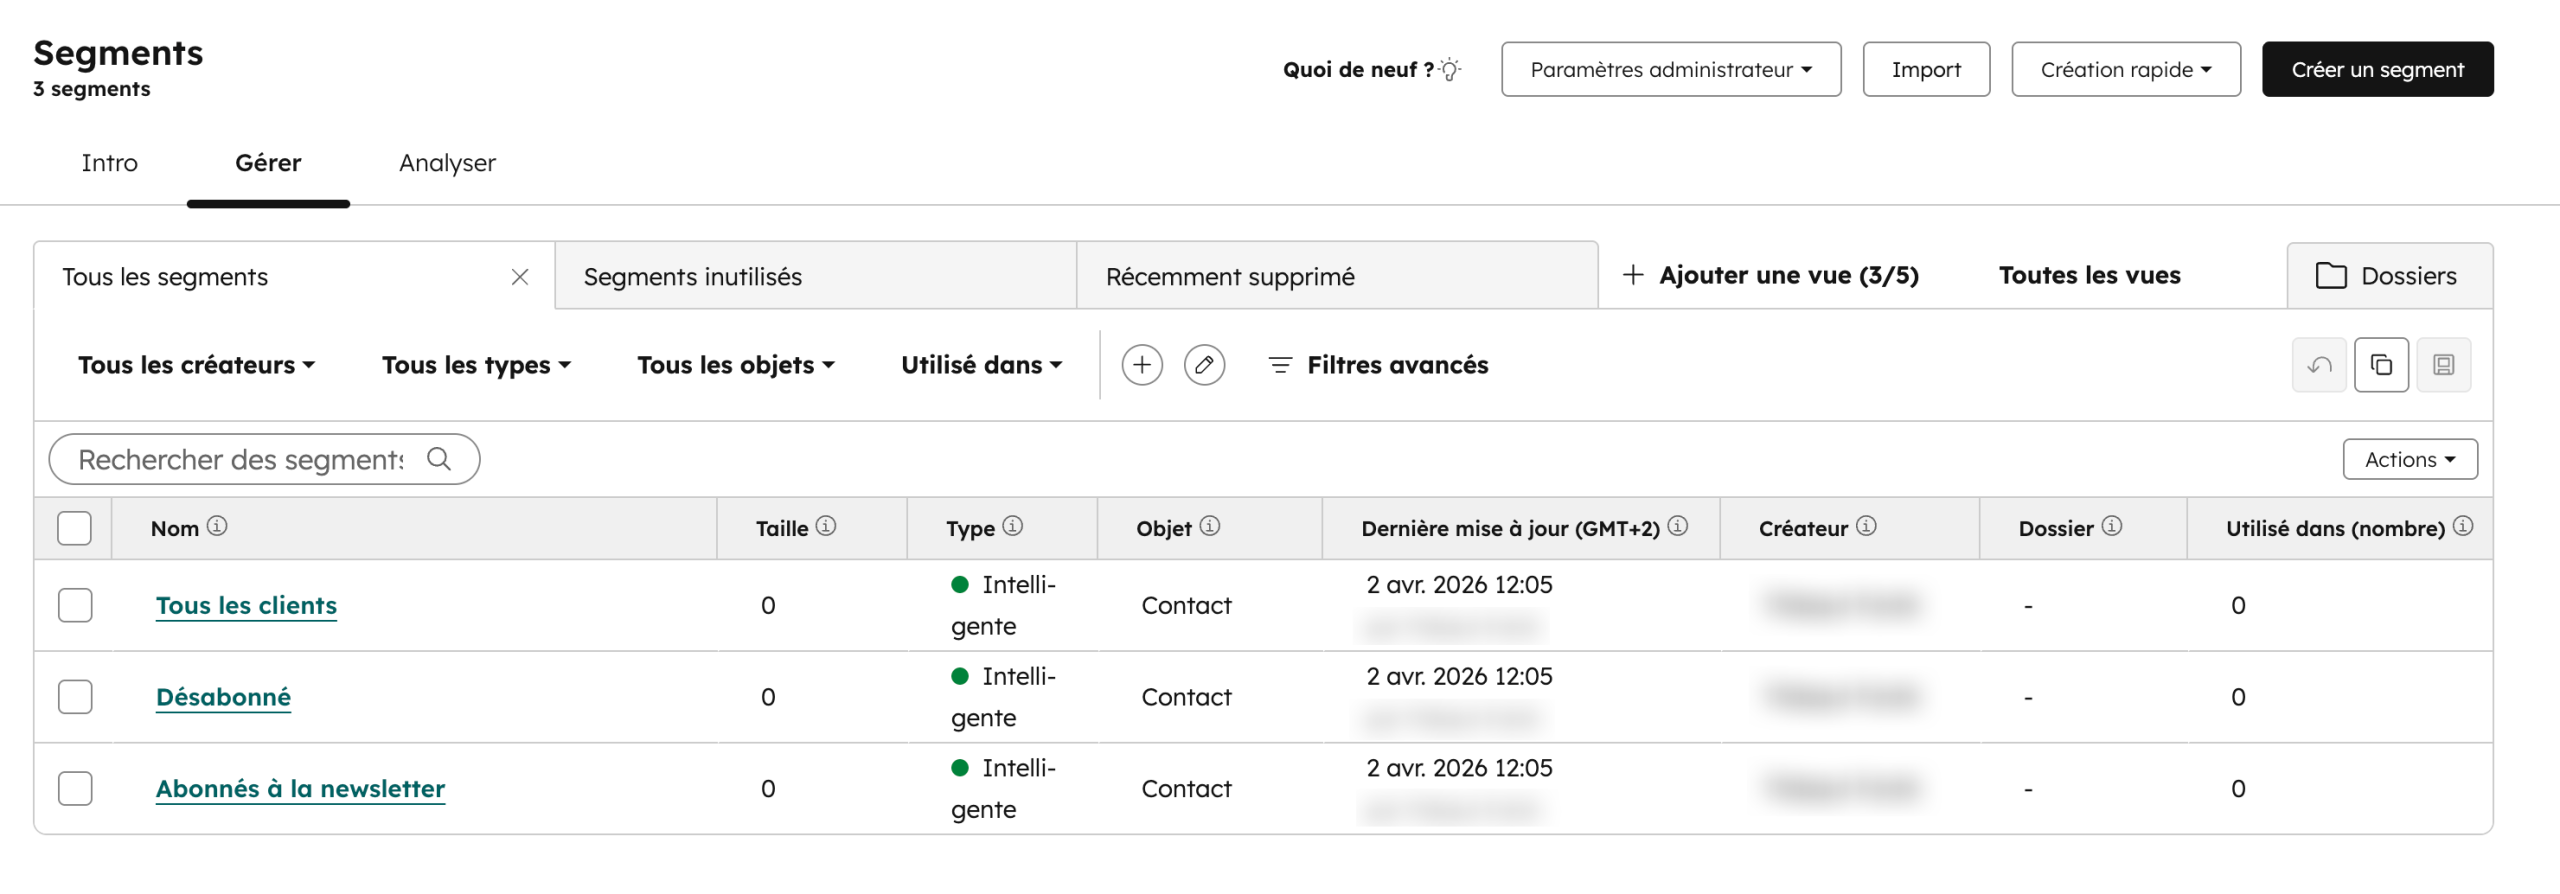This screenshot has width=2560, height=894.
Task: Click the plus circle add filter icon
Action: tap(1141, 365)
